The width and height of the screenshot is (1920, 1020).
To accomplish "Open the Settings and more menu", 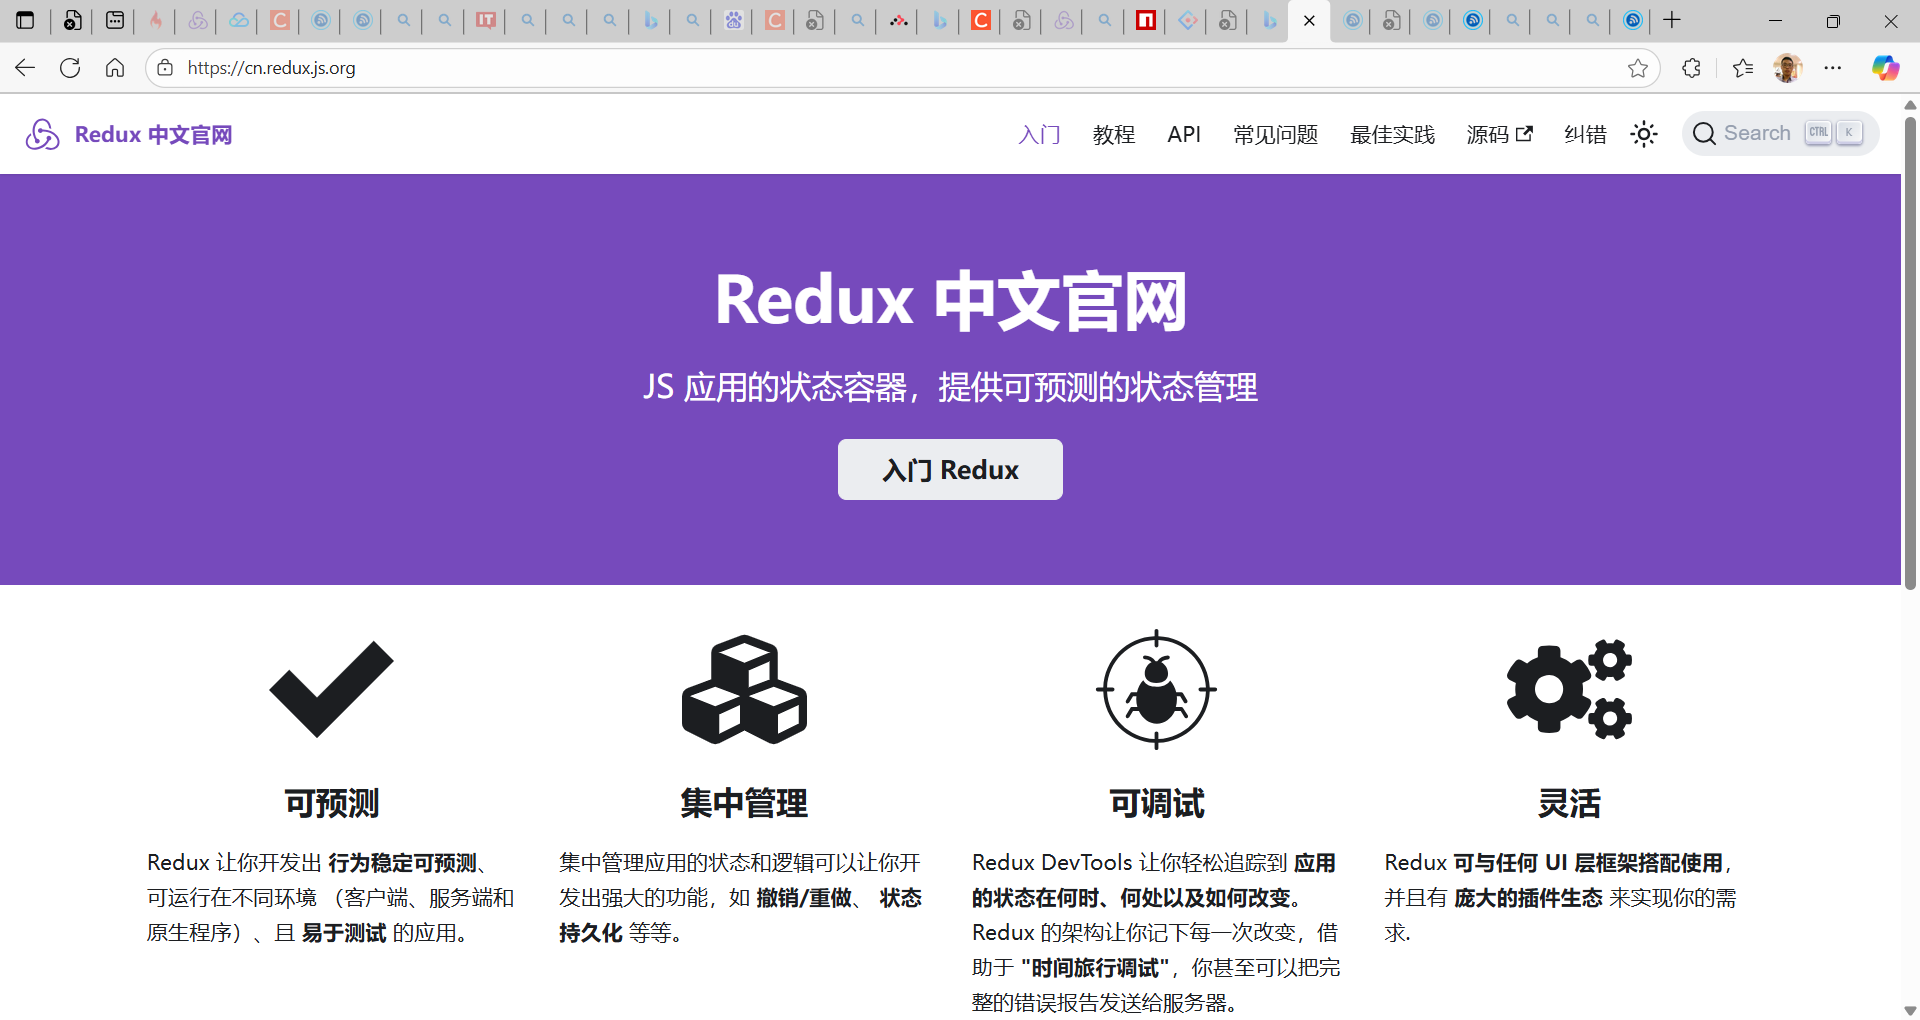I will pyautogui.click(x=1833, y=68).
